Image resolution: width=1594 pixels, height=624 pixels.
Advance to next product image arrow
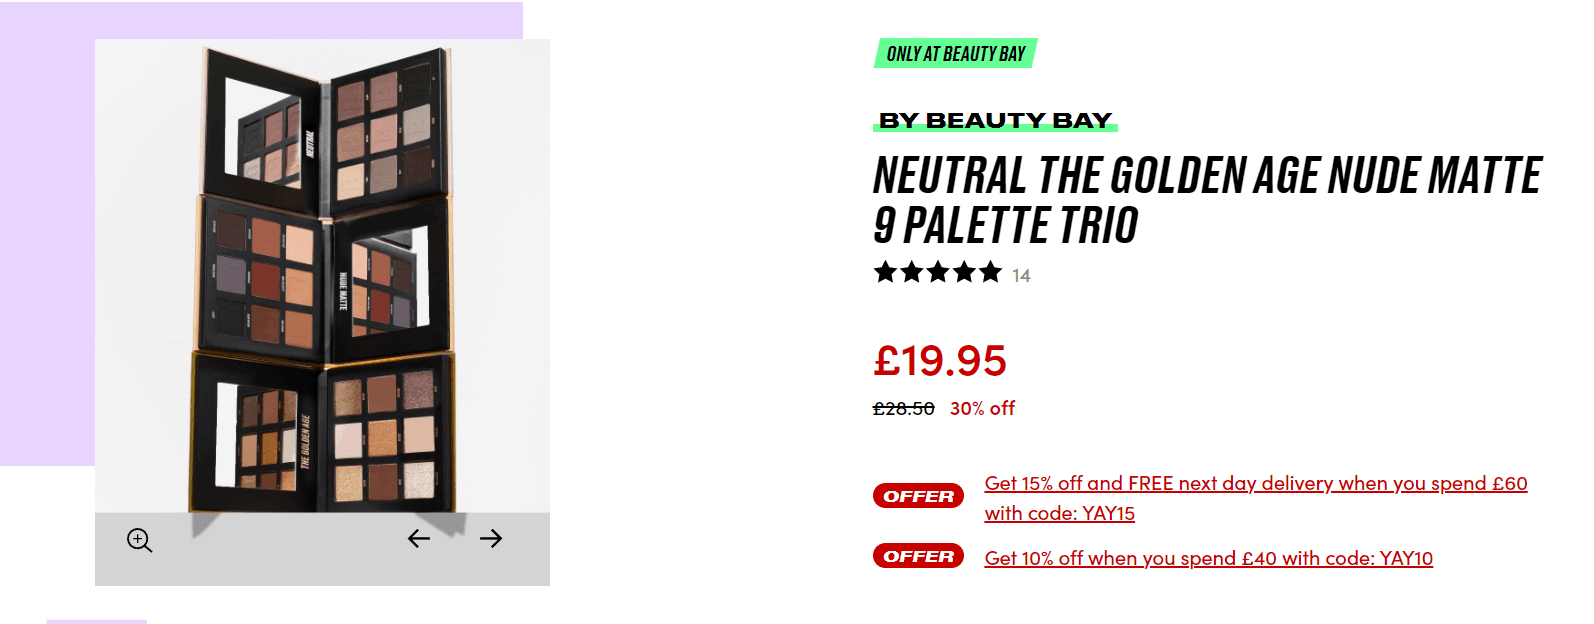pos(491,539)
